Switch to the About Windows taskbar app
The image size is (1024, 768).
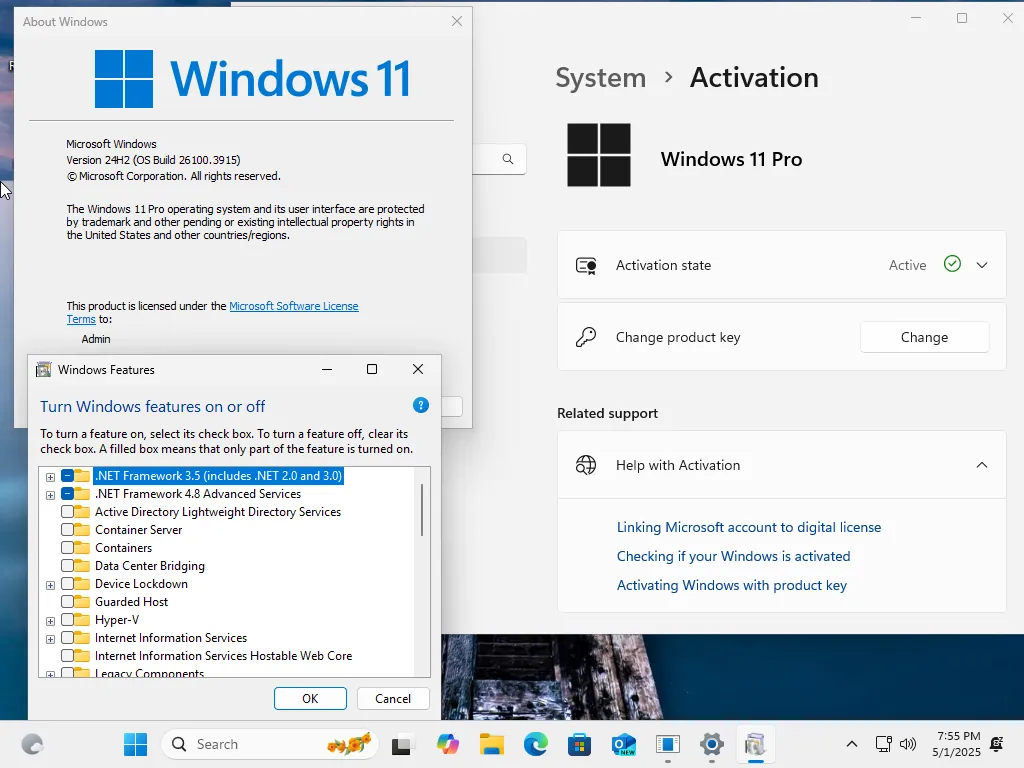click(x=667, y=744)
